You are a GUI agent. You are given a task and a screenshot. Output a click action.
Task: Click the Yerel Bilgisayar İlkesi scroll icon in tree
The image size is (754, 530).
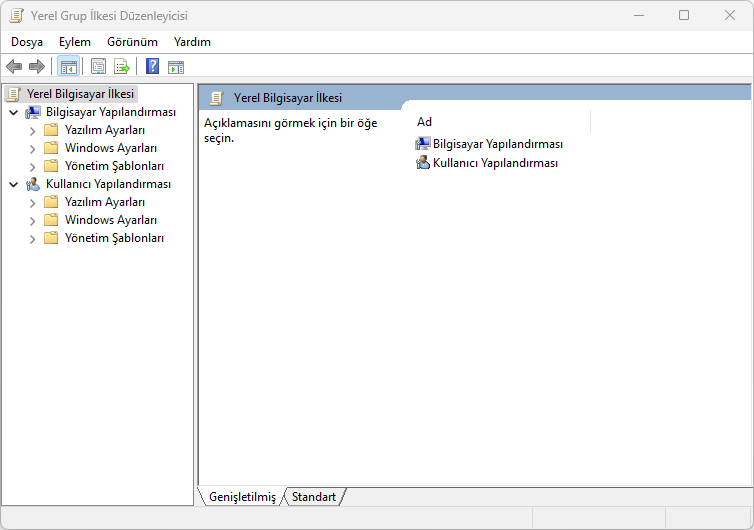[x=14, y=94]
